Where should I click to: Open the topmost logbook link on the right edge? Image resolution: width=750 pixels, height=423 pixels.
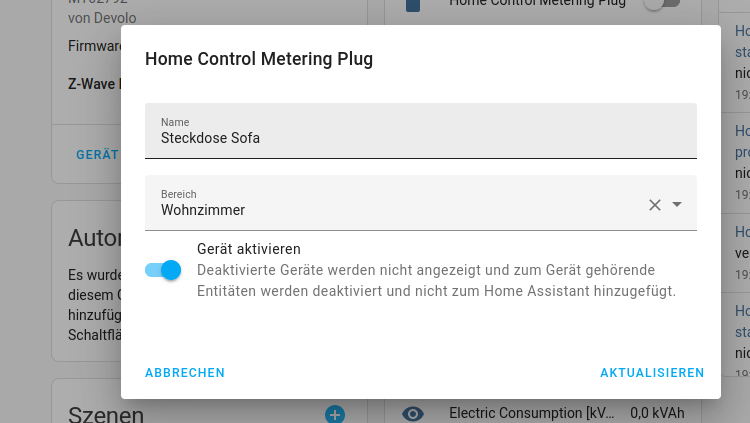click(742, 40)
